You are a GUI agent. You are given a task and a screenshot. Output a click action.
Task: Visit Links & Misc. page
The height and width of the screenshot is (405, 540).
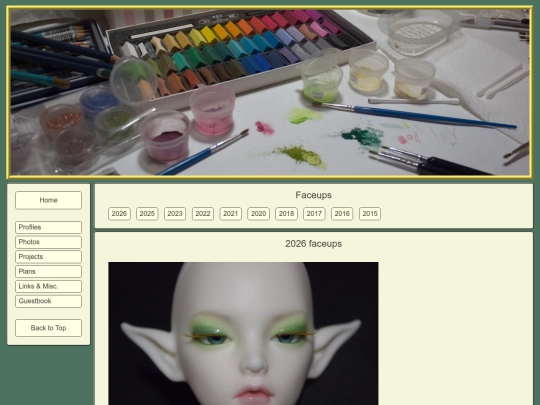point(48,286)
